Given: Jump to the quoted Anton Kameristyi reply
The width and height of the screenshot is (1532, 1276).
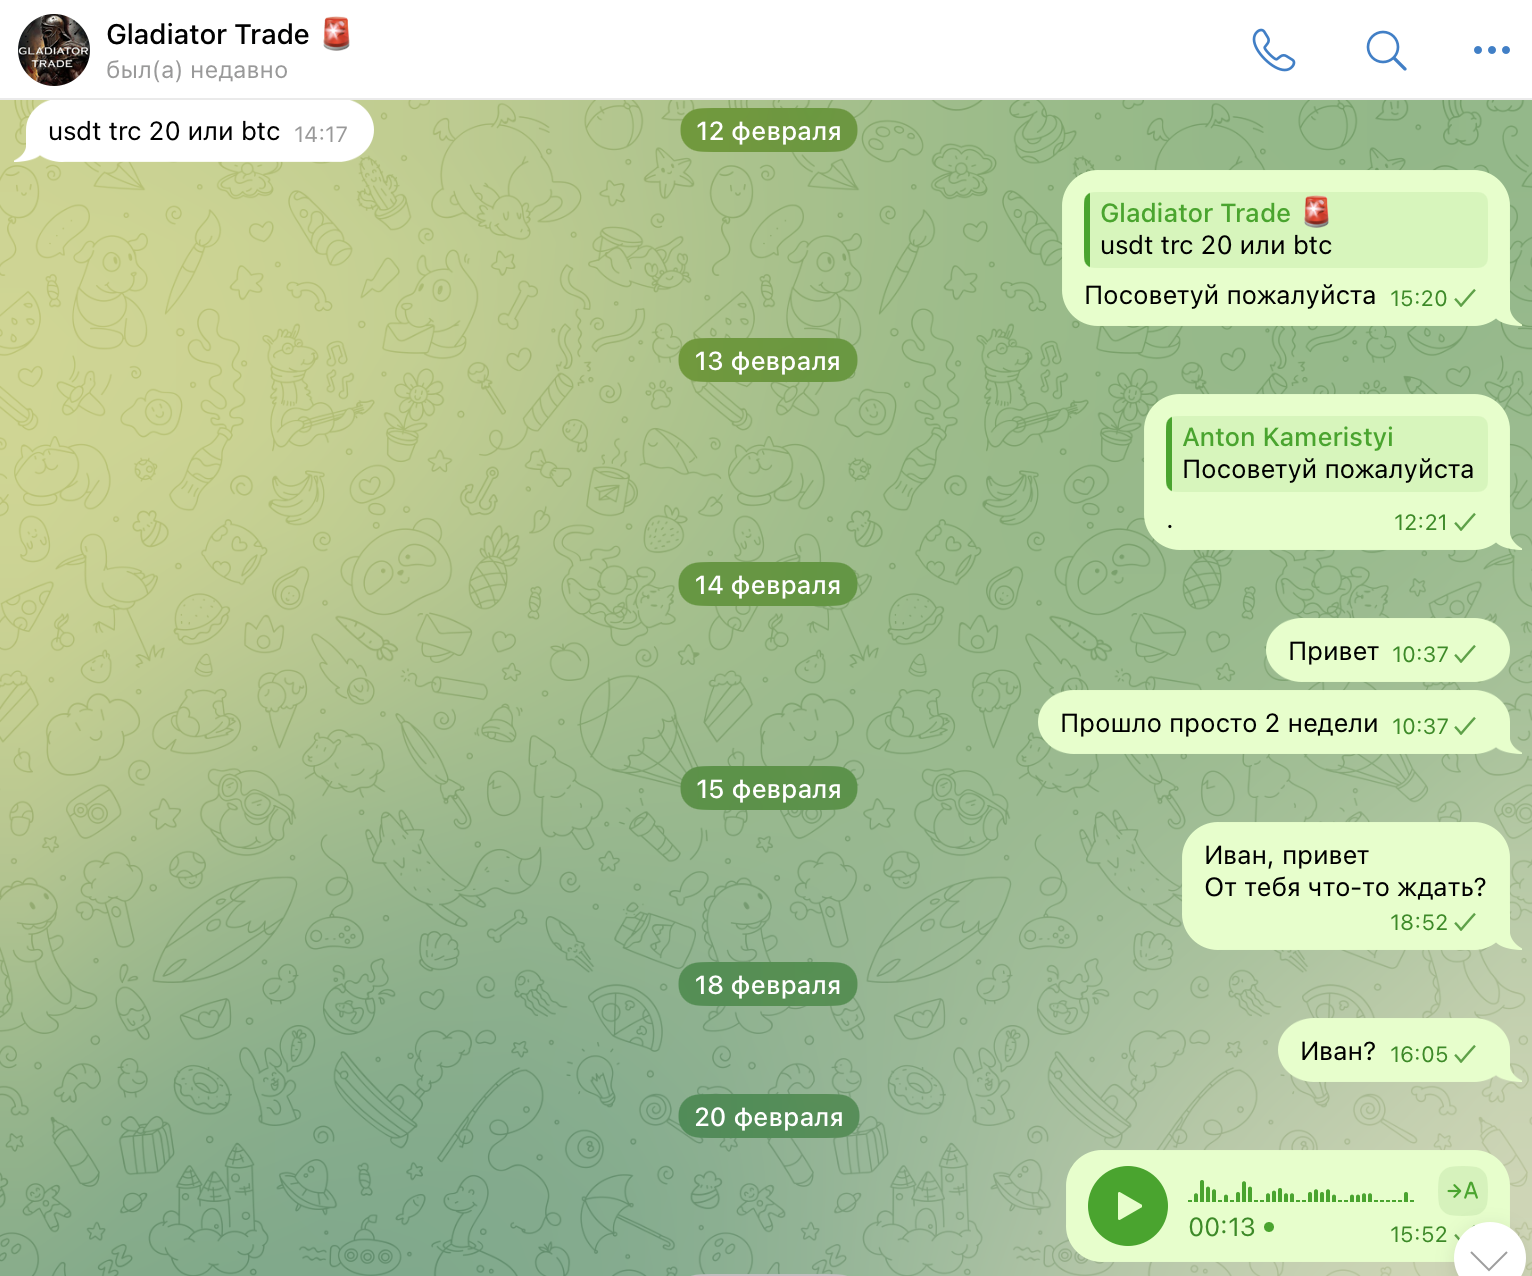Looking at the screenshot, I should (1327, 453).
